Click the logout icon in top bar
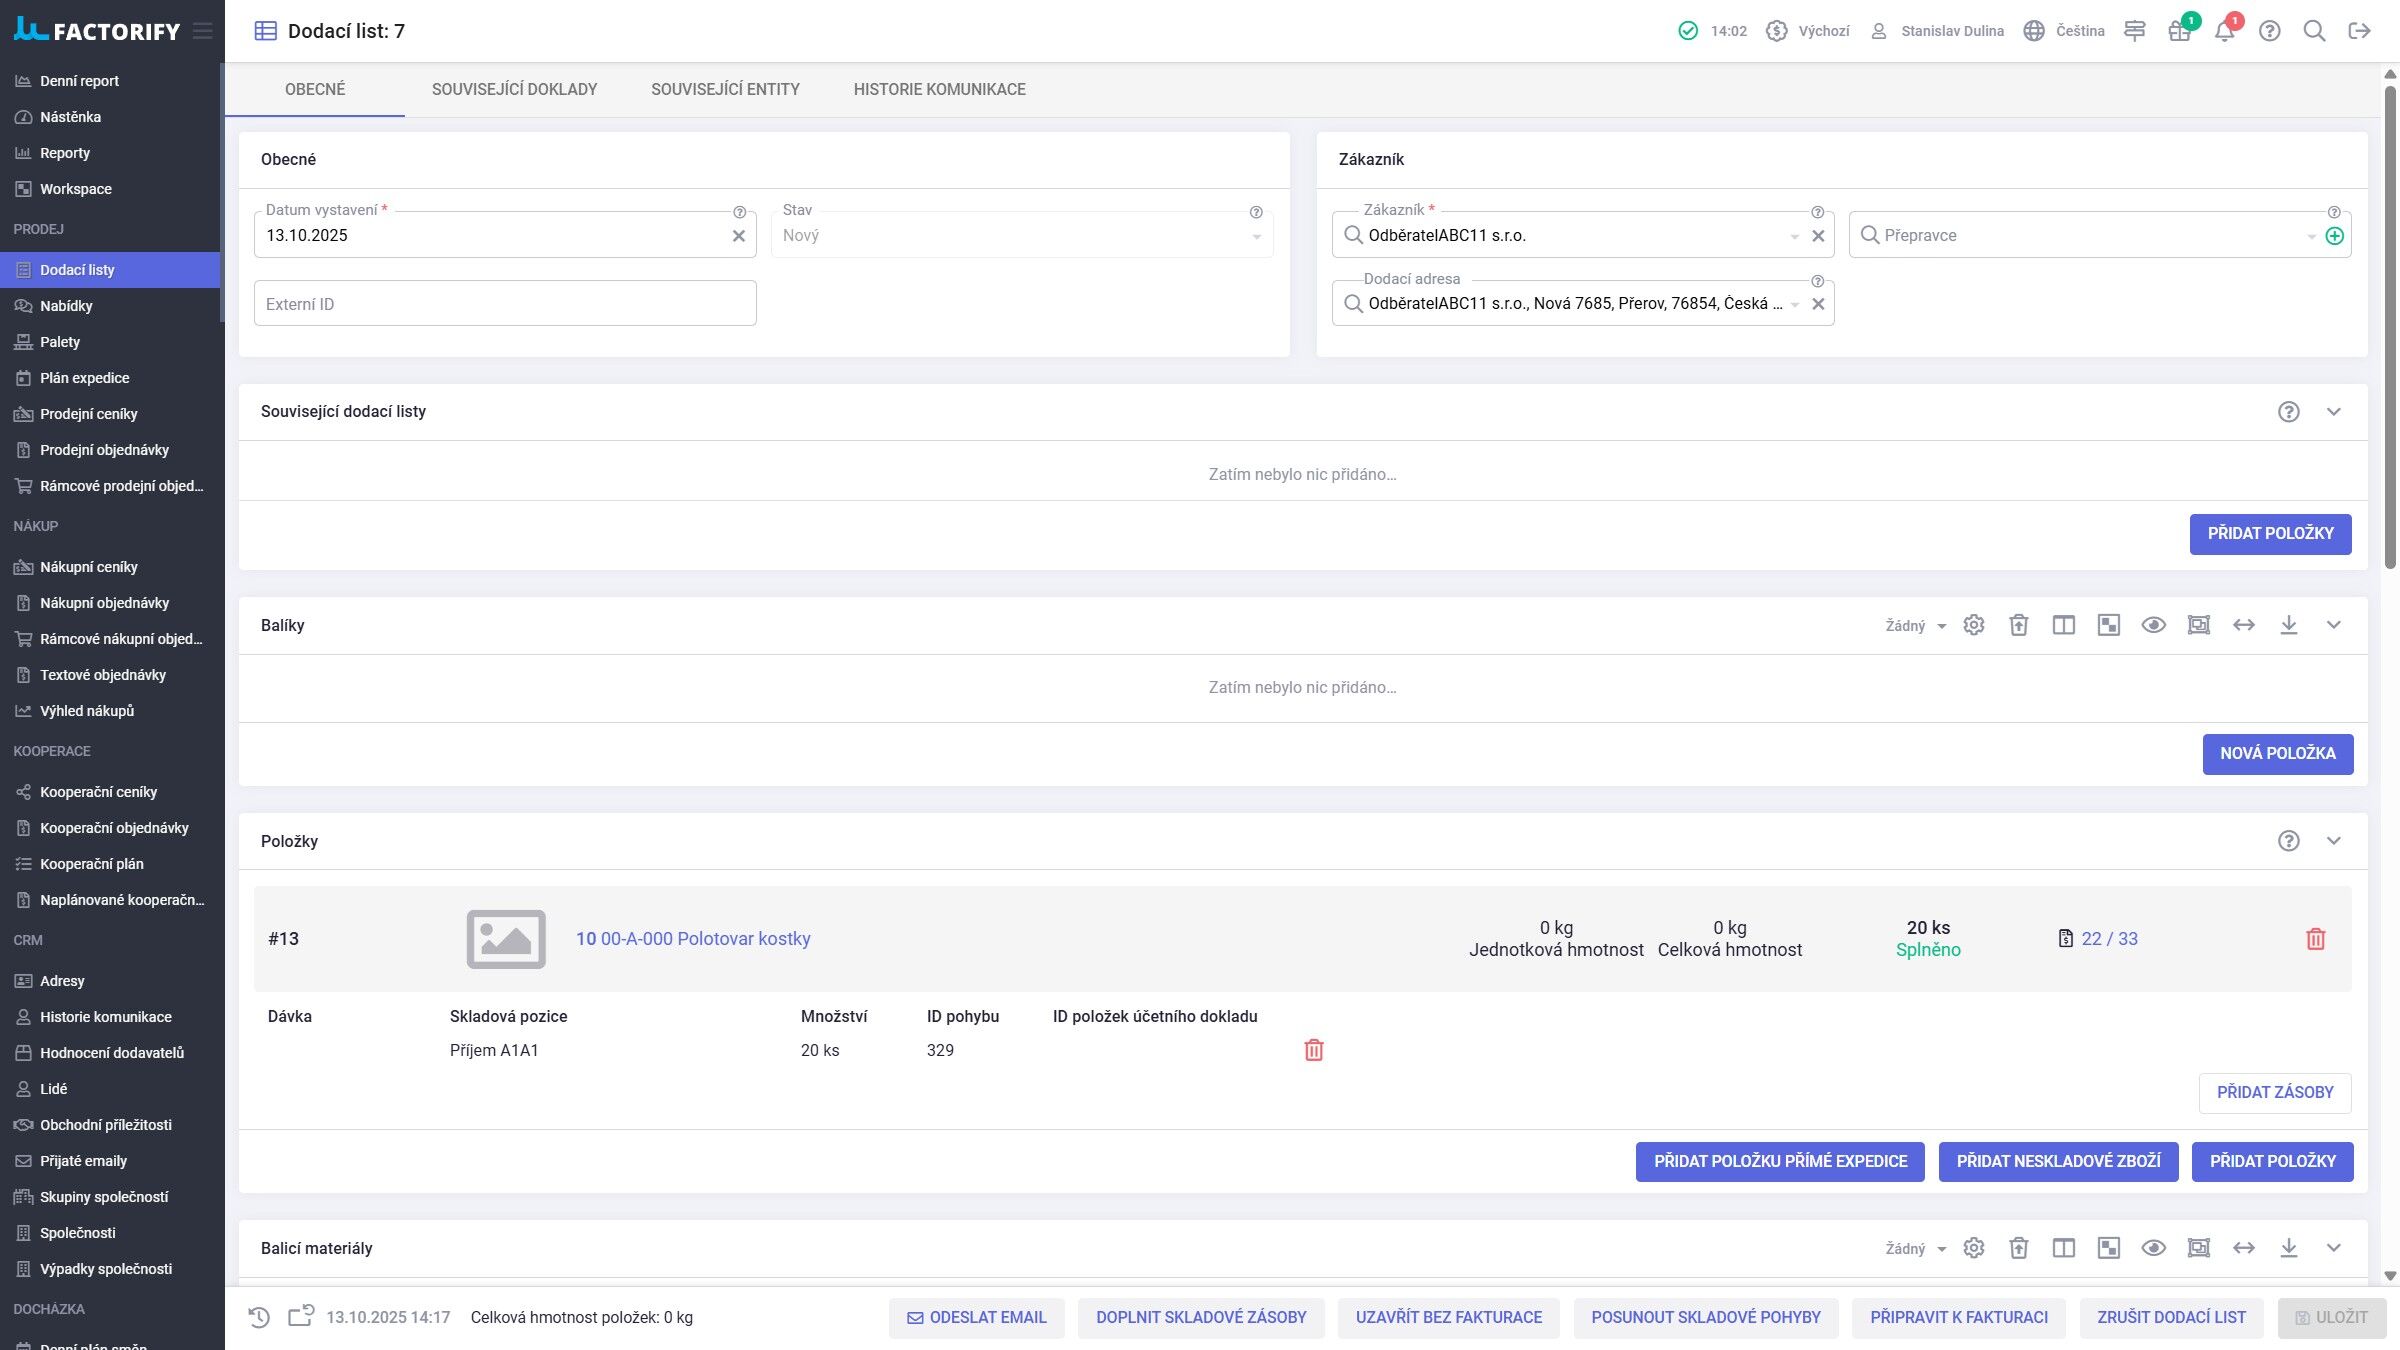The height and width of the screenshot is (1350, 2400). click(2359, 31)
